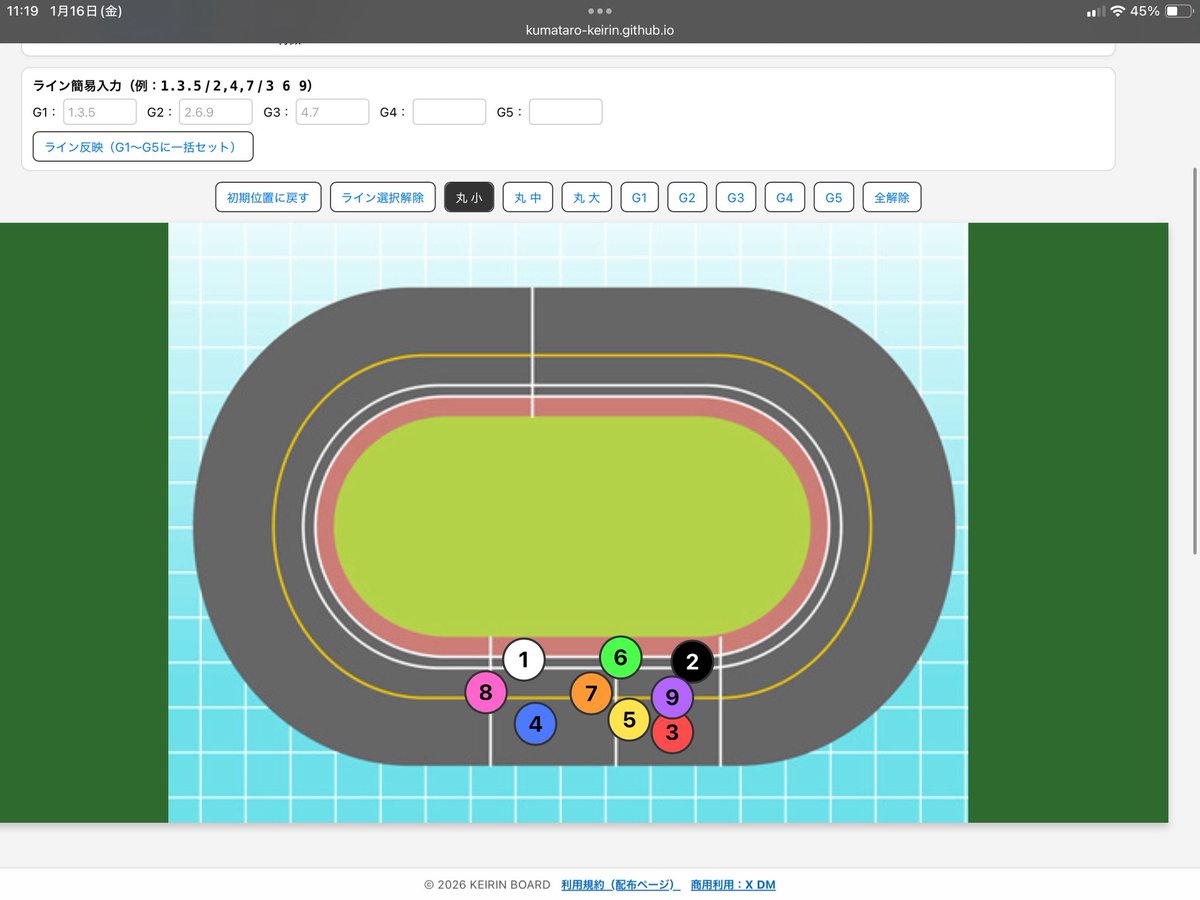
Task: Activate the G2 group button in toolbar
Action: coord(687,198)
